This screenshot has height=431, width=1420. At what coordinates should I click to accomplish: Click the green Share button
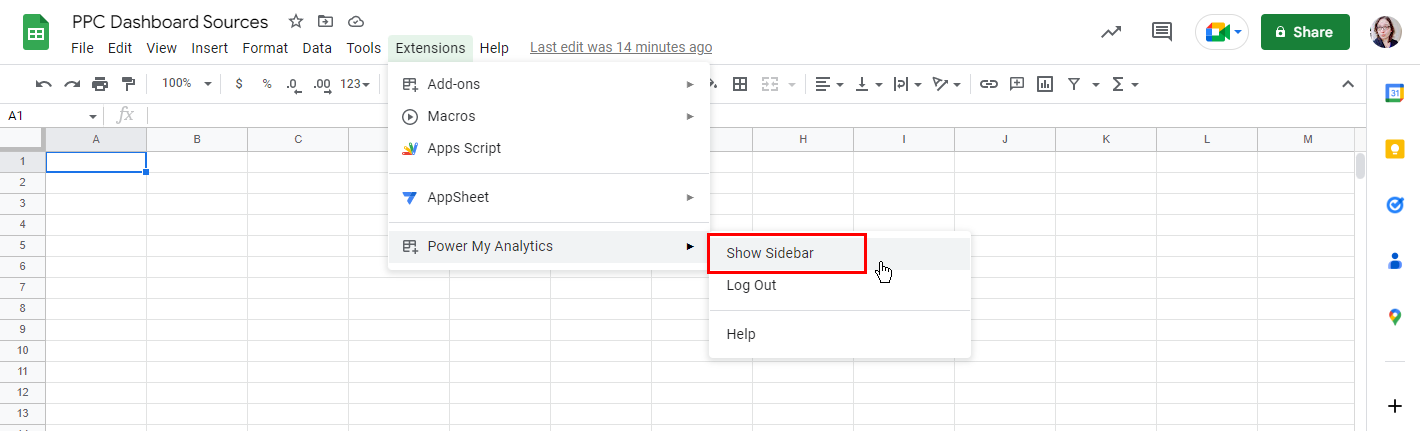pyautogui.click(x=1305, y=32)
